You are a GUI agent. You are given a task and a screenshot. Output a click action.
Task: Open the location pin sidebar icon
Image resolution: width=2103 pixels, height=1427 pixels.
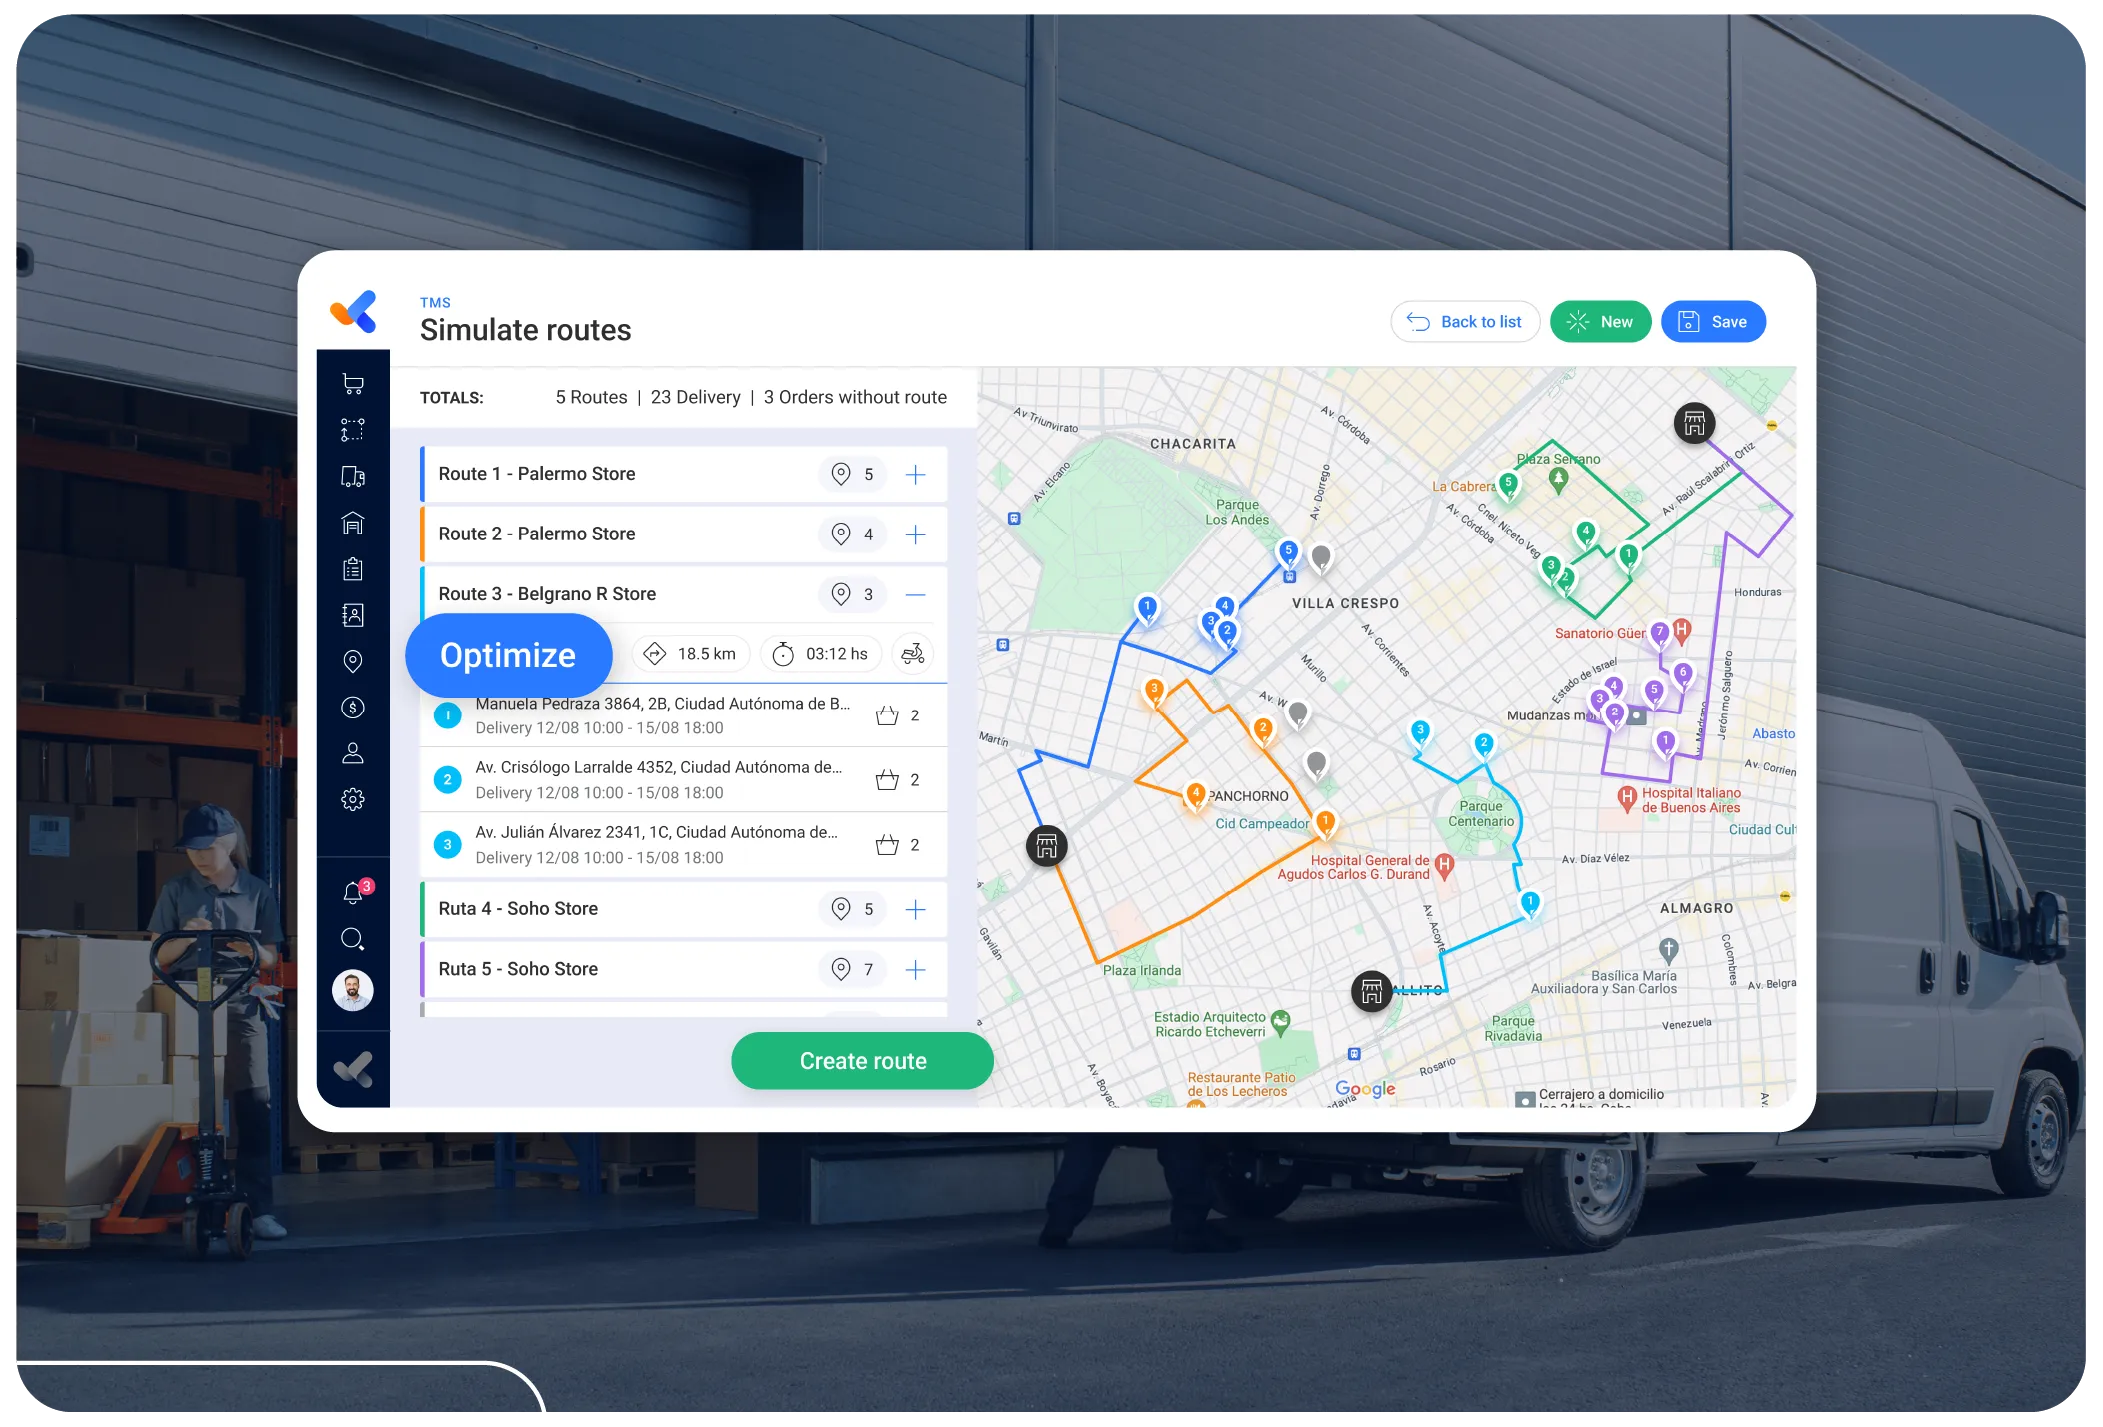(x=352, y=661)
